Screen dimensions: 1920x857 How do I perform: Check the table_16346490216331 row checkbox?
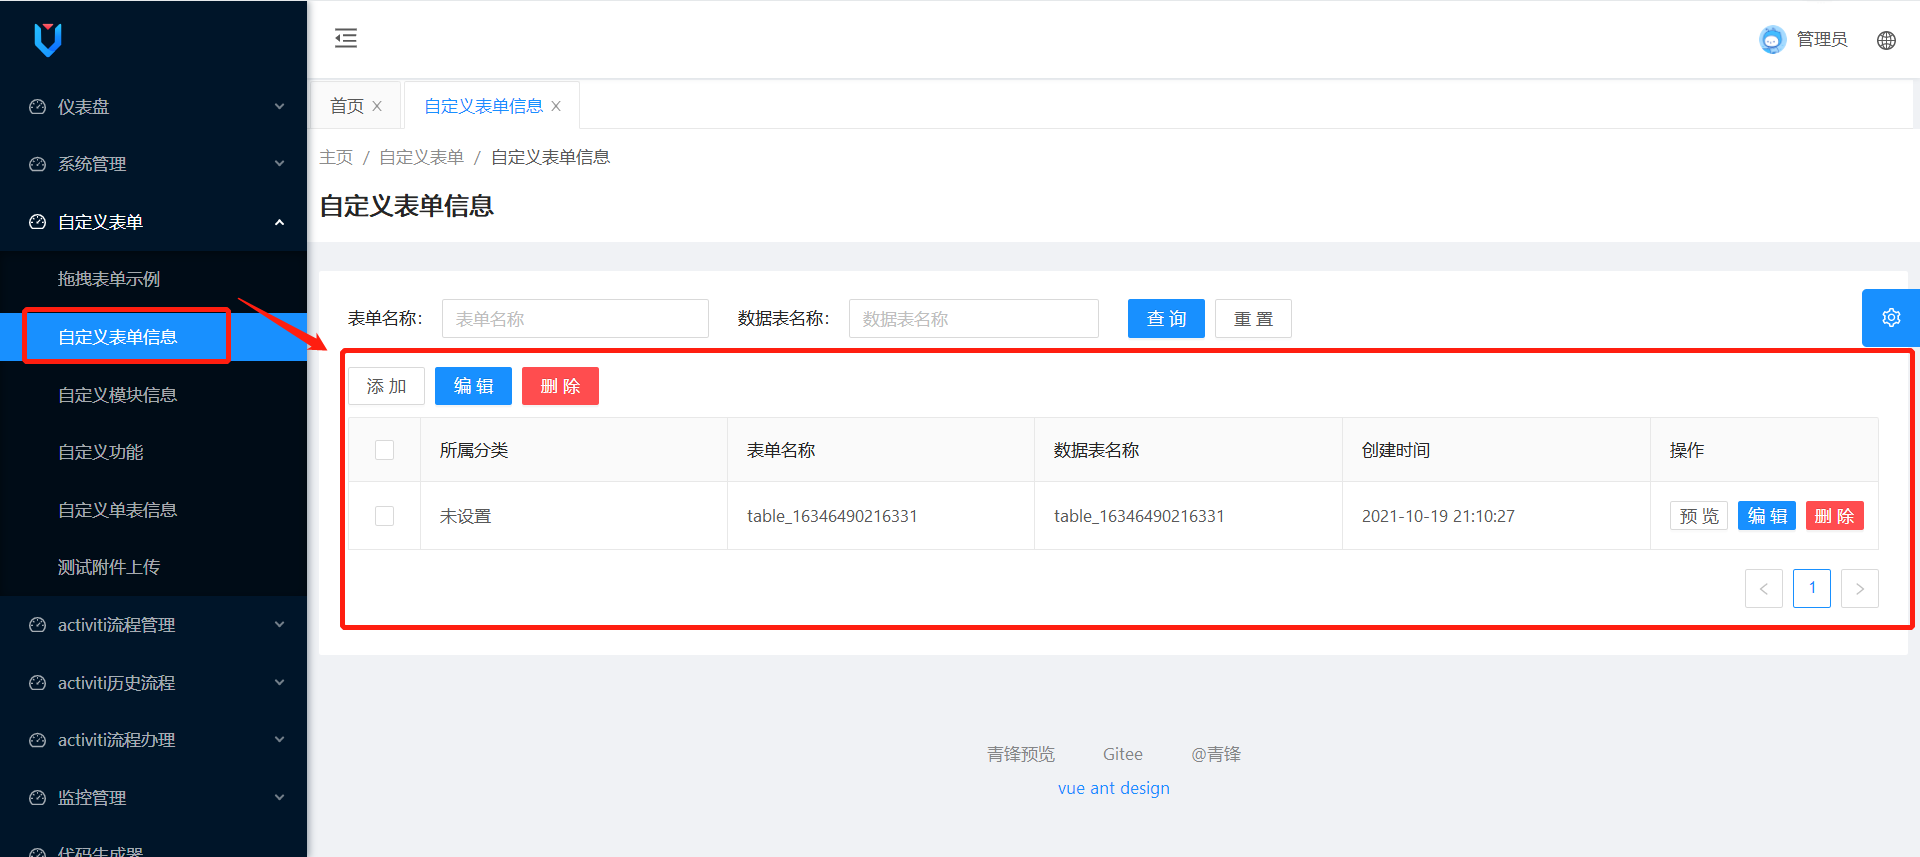coord(384,516)
